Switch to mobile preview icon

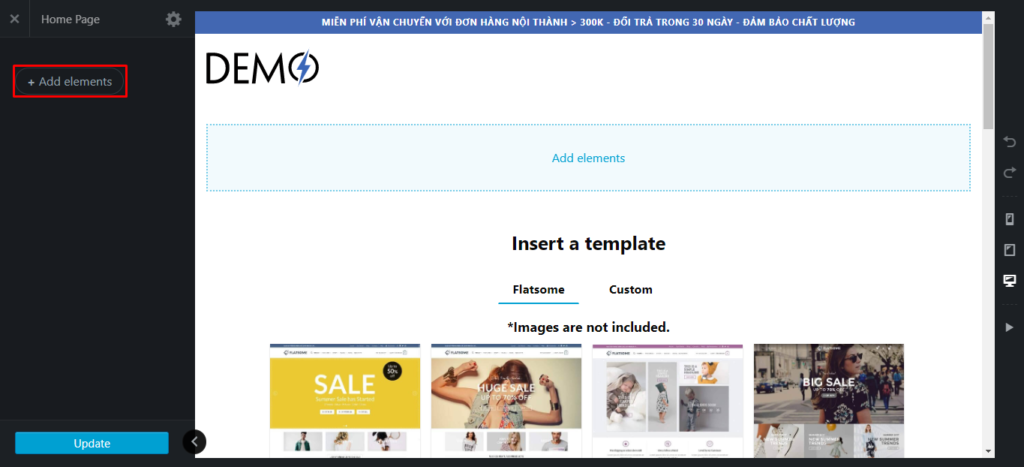click(x=1009, y=219)
